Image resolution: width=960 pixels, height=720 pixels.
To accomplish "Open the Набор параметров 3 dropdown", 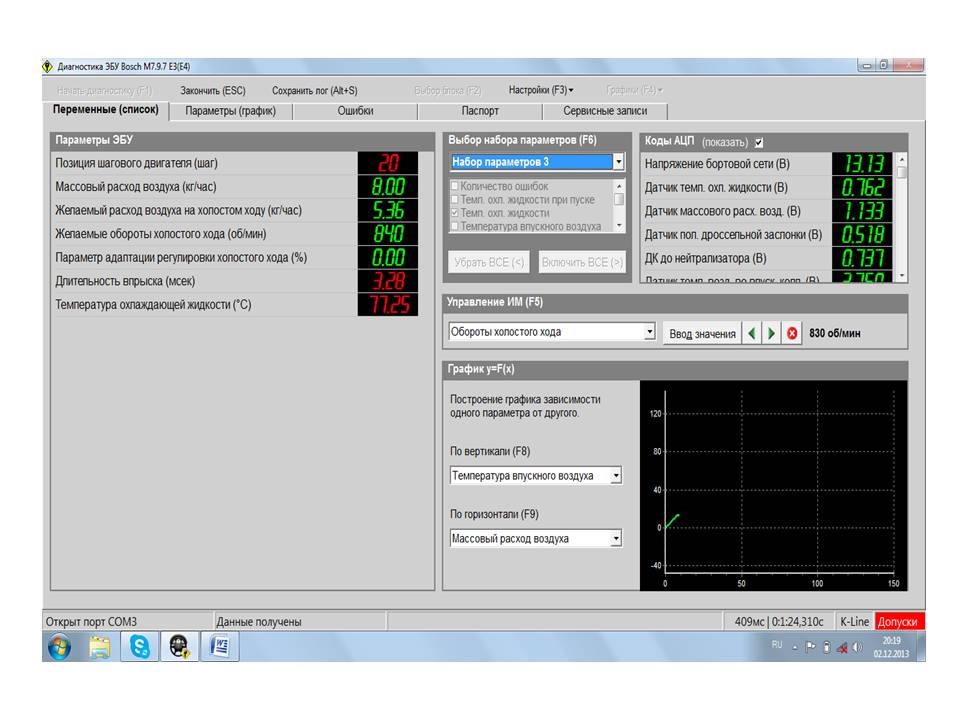I will [618, 162].
